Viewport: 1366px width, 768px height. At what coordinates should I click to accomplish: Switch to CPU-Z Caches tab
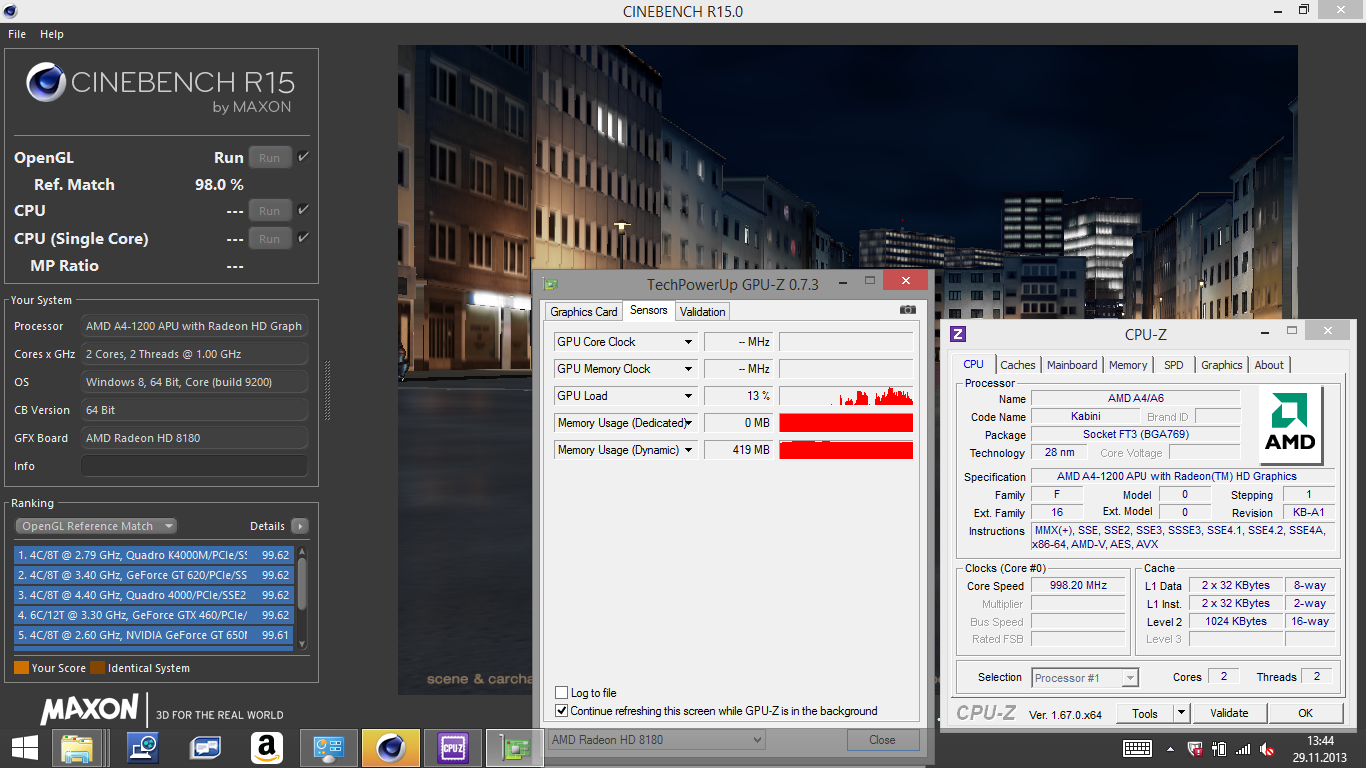coord(1018,365)
